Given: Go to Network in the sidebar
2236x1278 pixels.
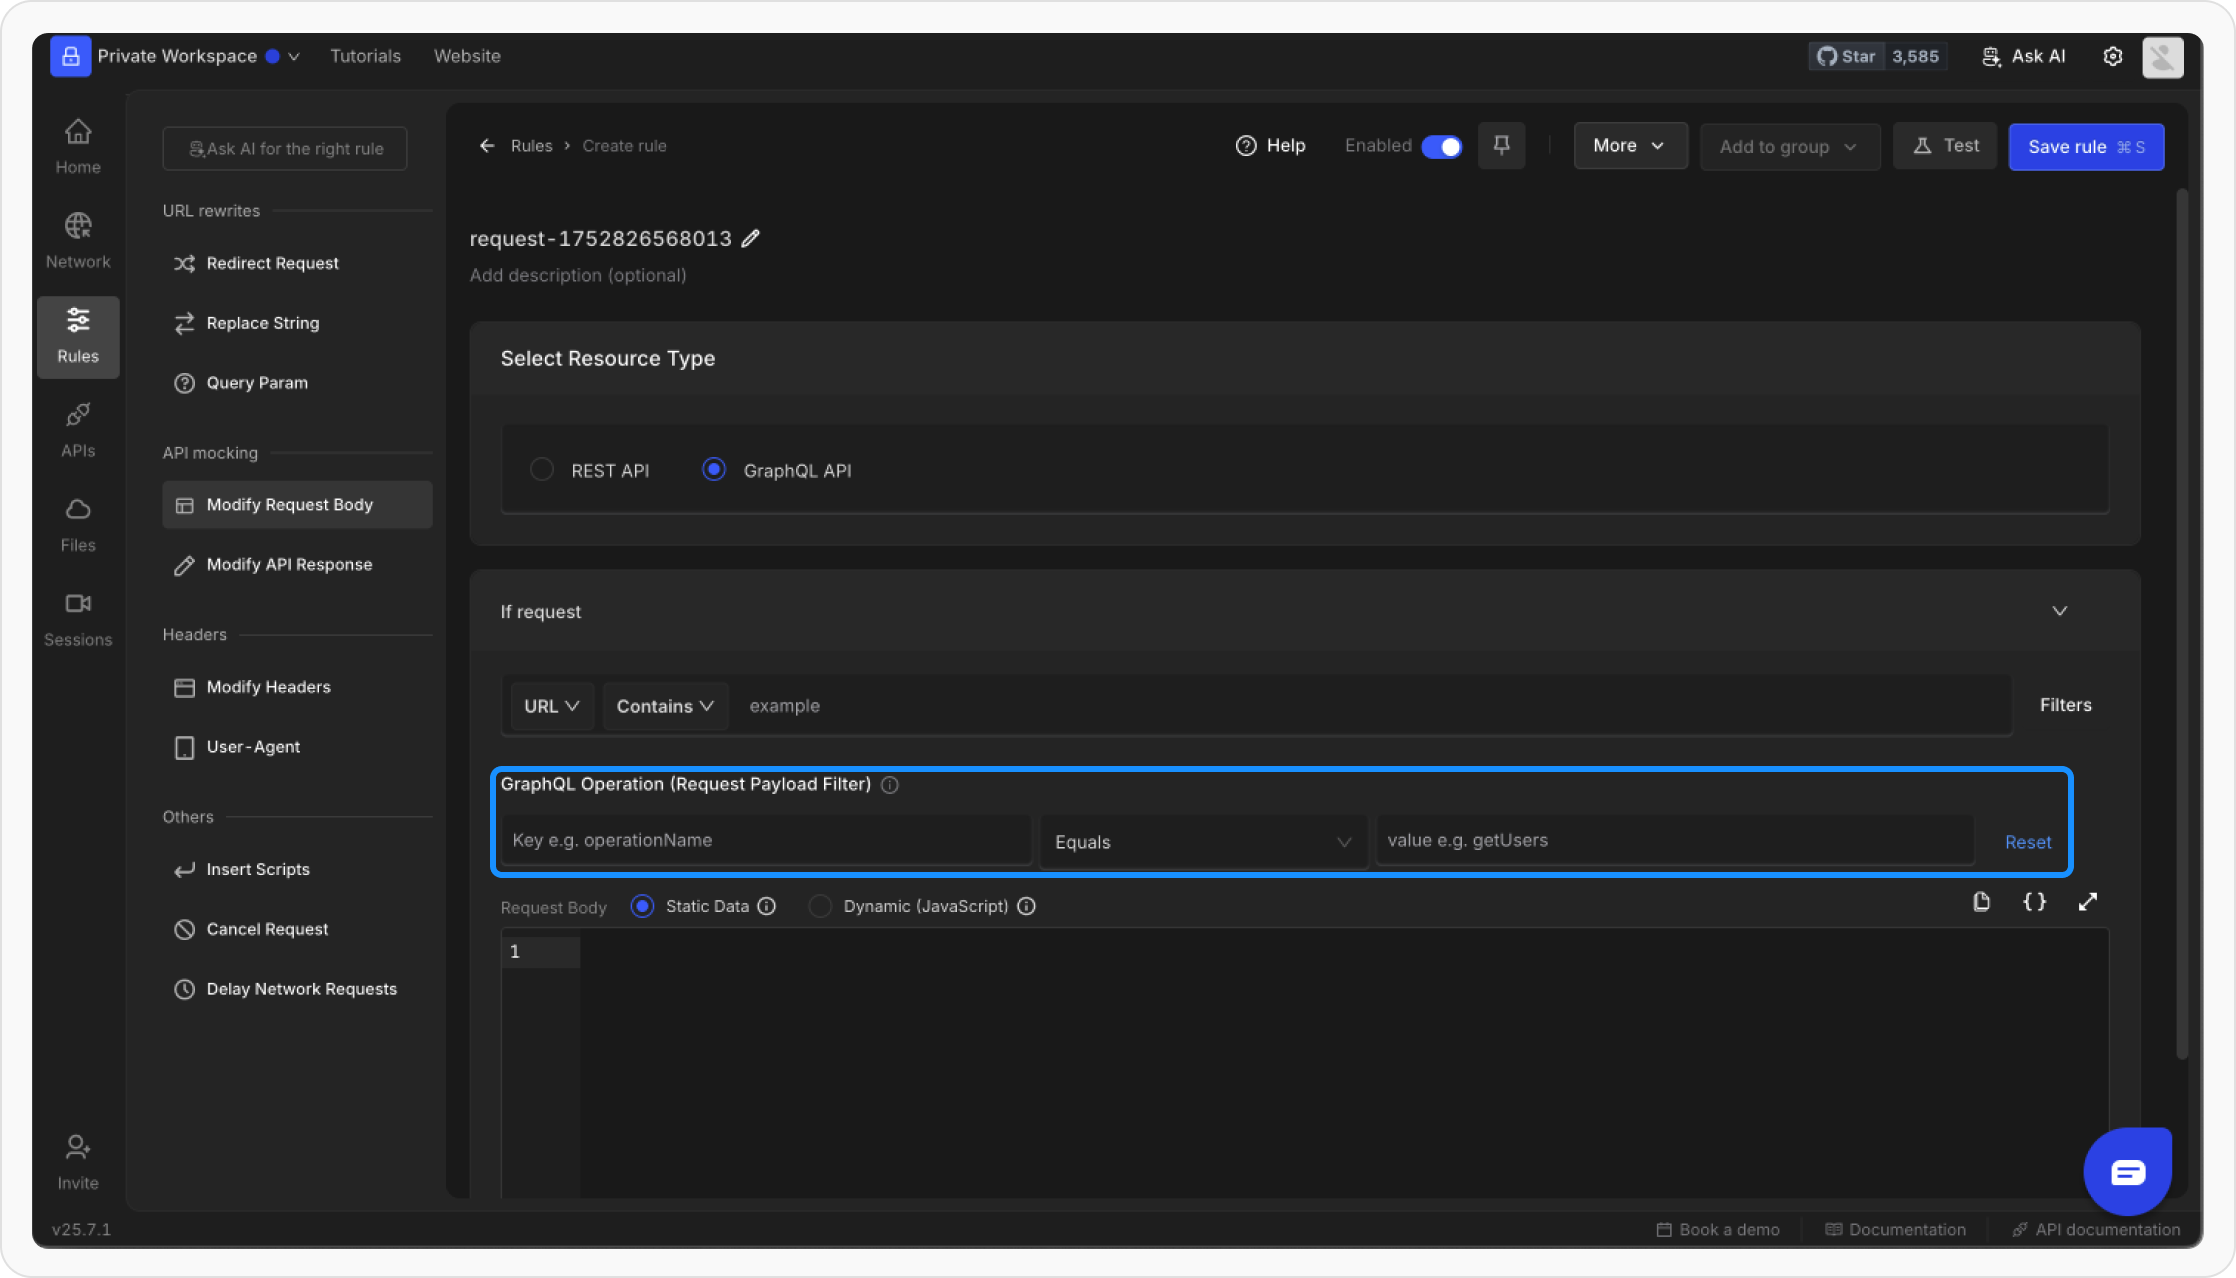Looking at the screenshot, I should (x=78, y=240).
